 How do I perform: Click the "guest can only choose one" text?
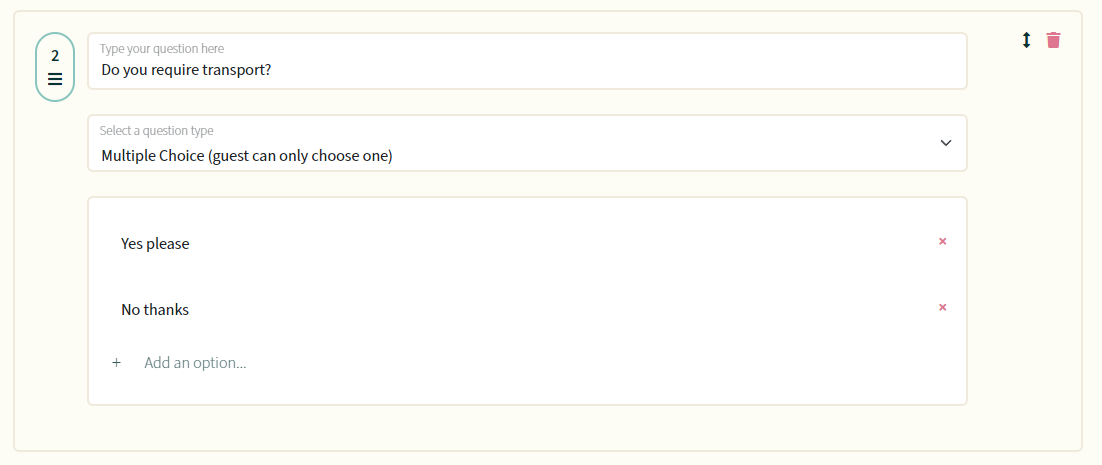[301, 156]
